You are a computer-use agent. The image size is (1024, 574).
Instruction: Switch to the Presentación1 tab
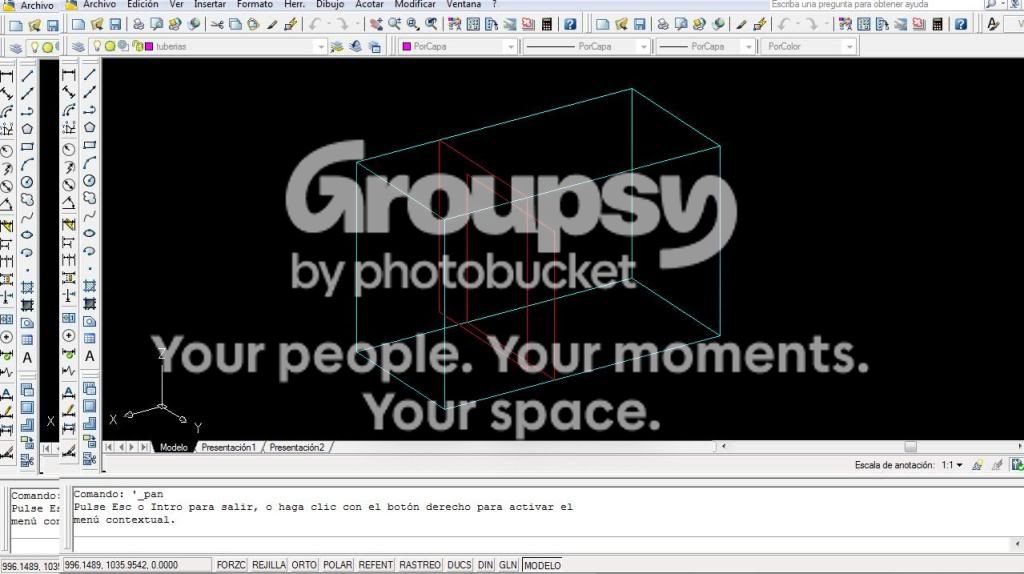pos(228,447)
